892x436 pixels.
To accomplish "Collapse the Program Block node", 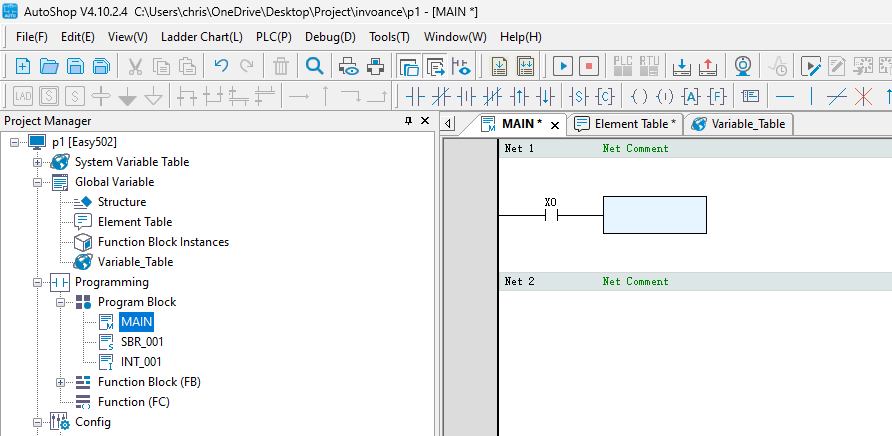I will tap(60, 302).
